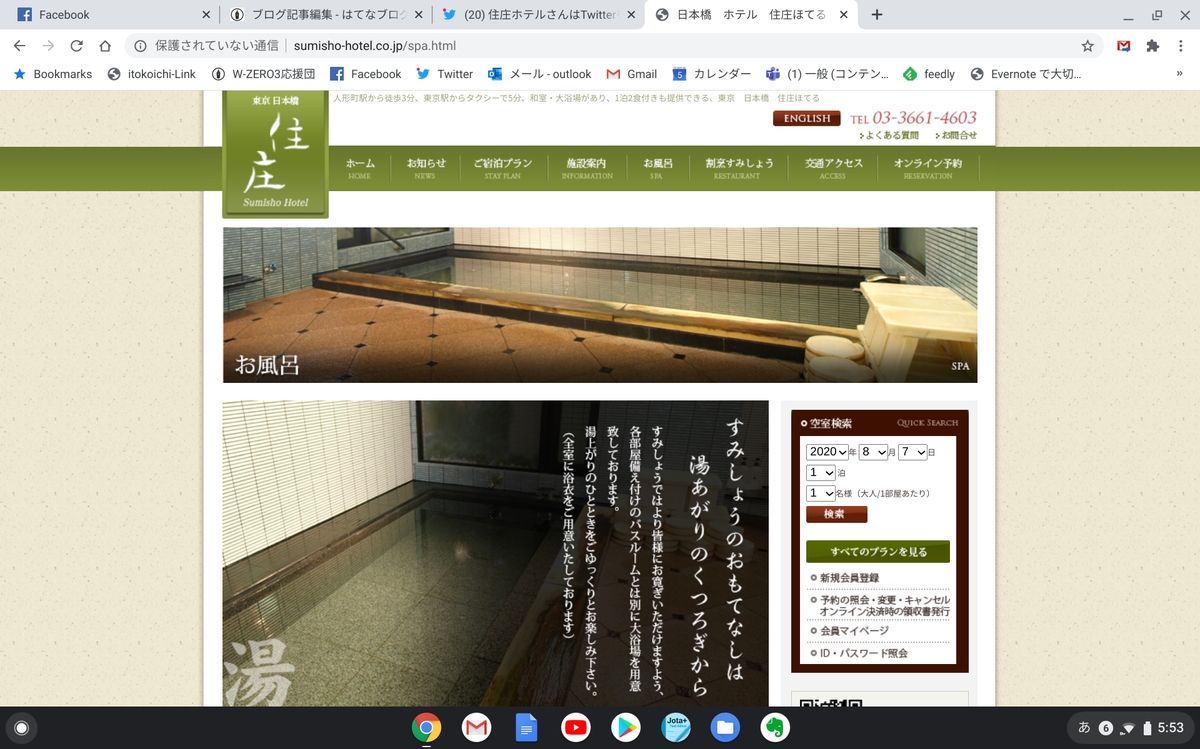Image resolution: width=1200 pixels, height=749 pixels.
Task: Expand the month dropdown showing 8
Action: (874, 452)
